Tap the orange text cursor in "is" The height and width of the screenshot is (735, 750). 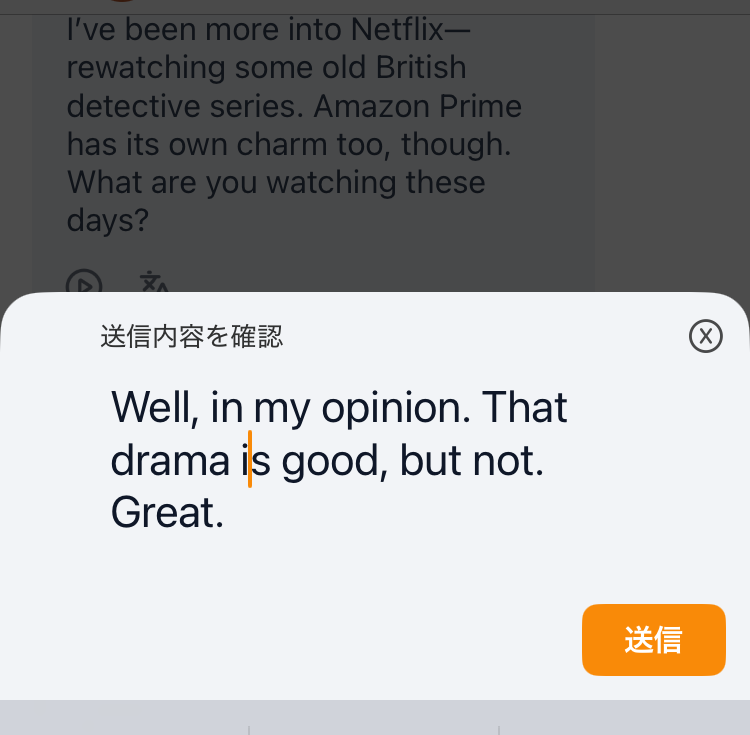249,461
